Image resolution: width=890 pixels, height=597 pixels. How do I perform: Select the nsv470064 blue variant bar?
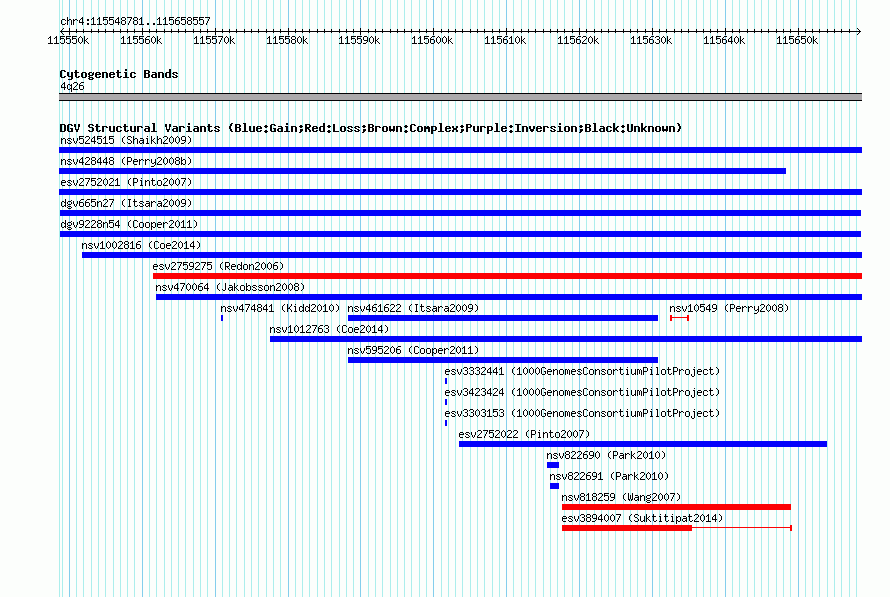tap(509, 297)
